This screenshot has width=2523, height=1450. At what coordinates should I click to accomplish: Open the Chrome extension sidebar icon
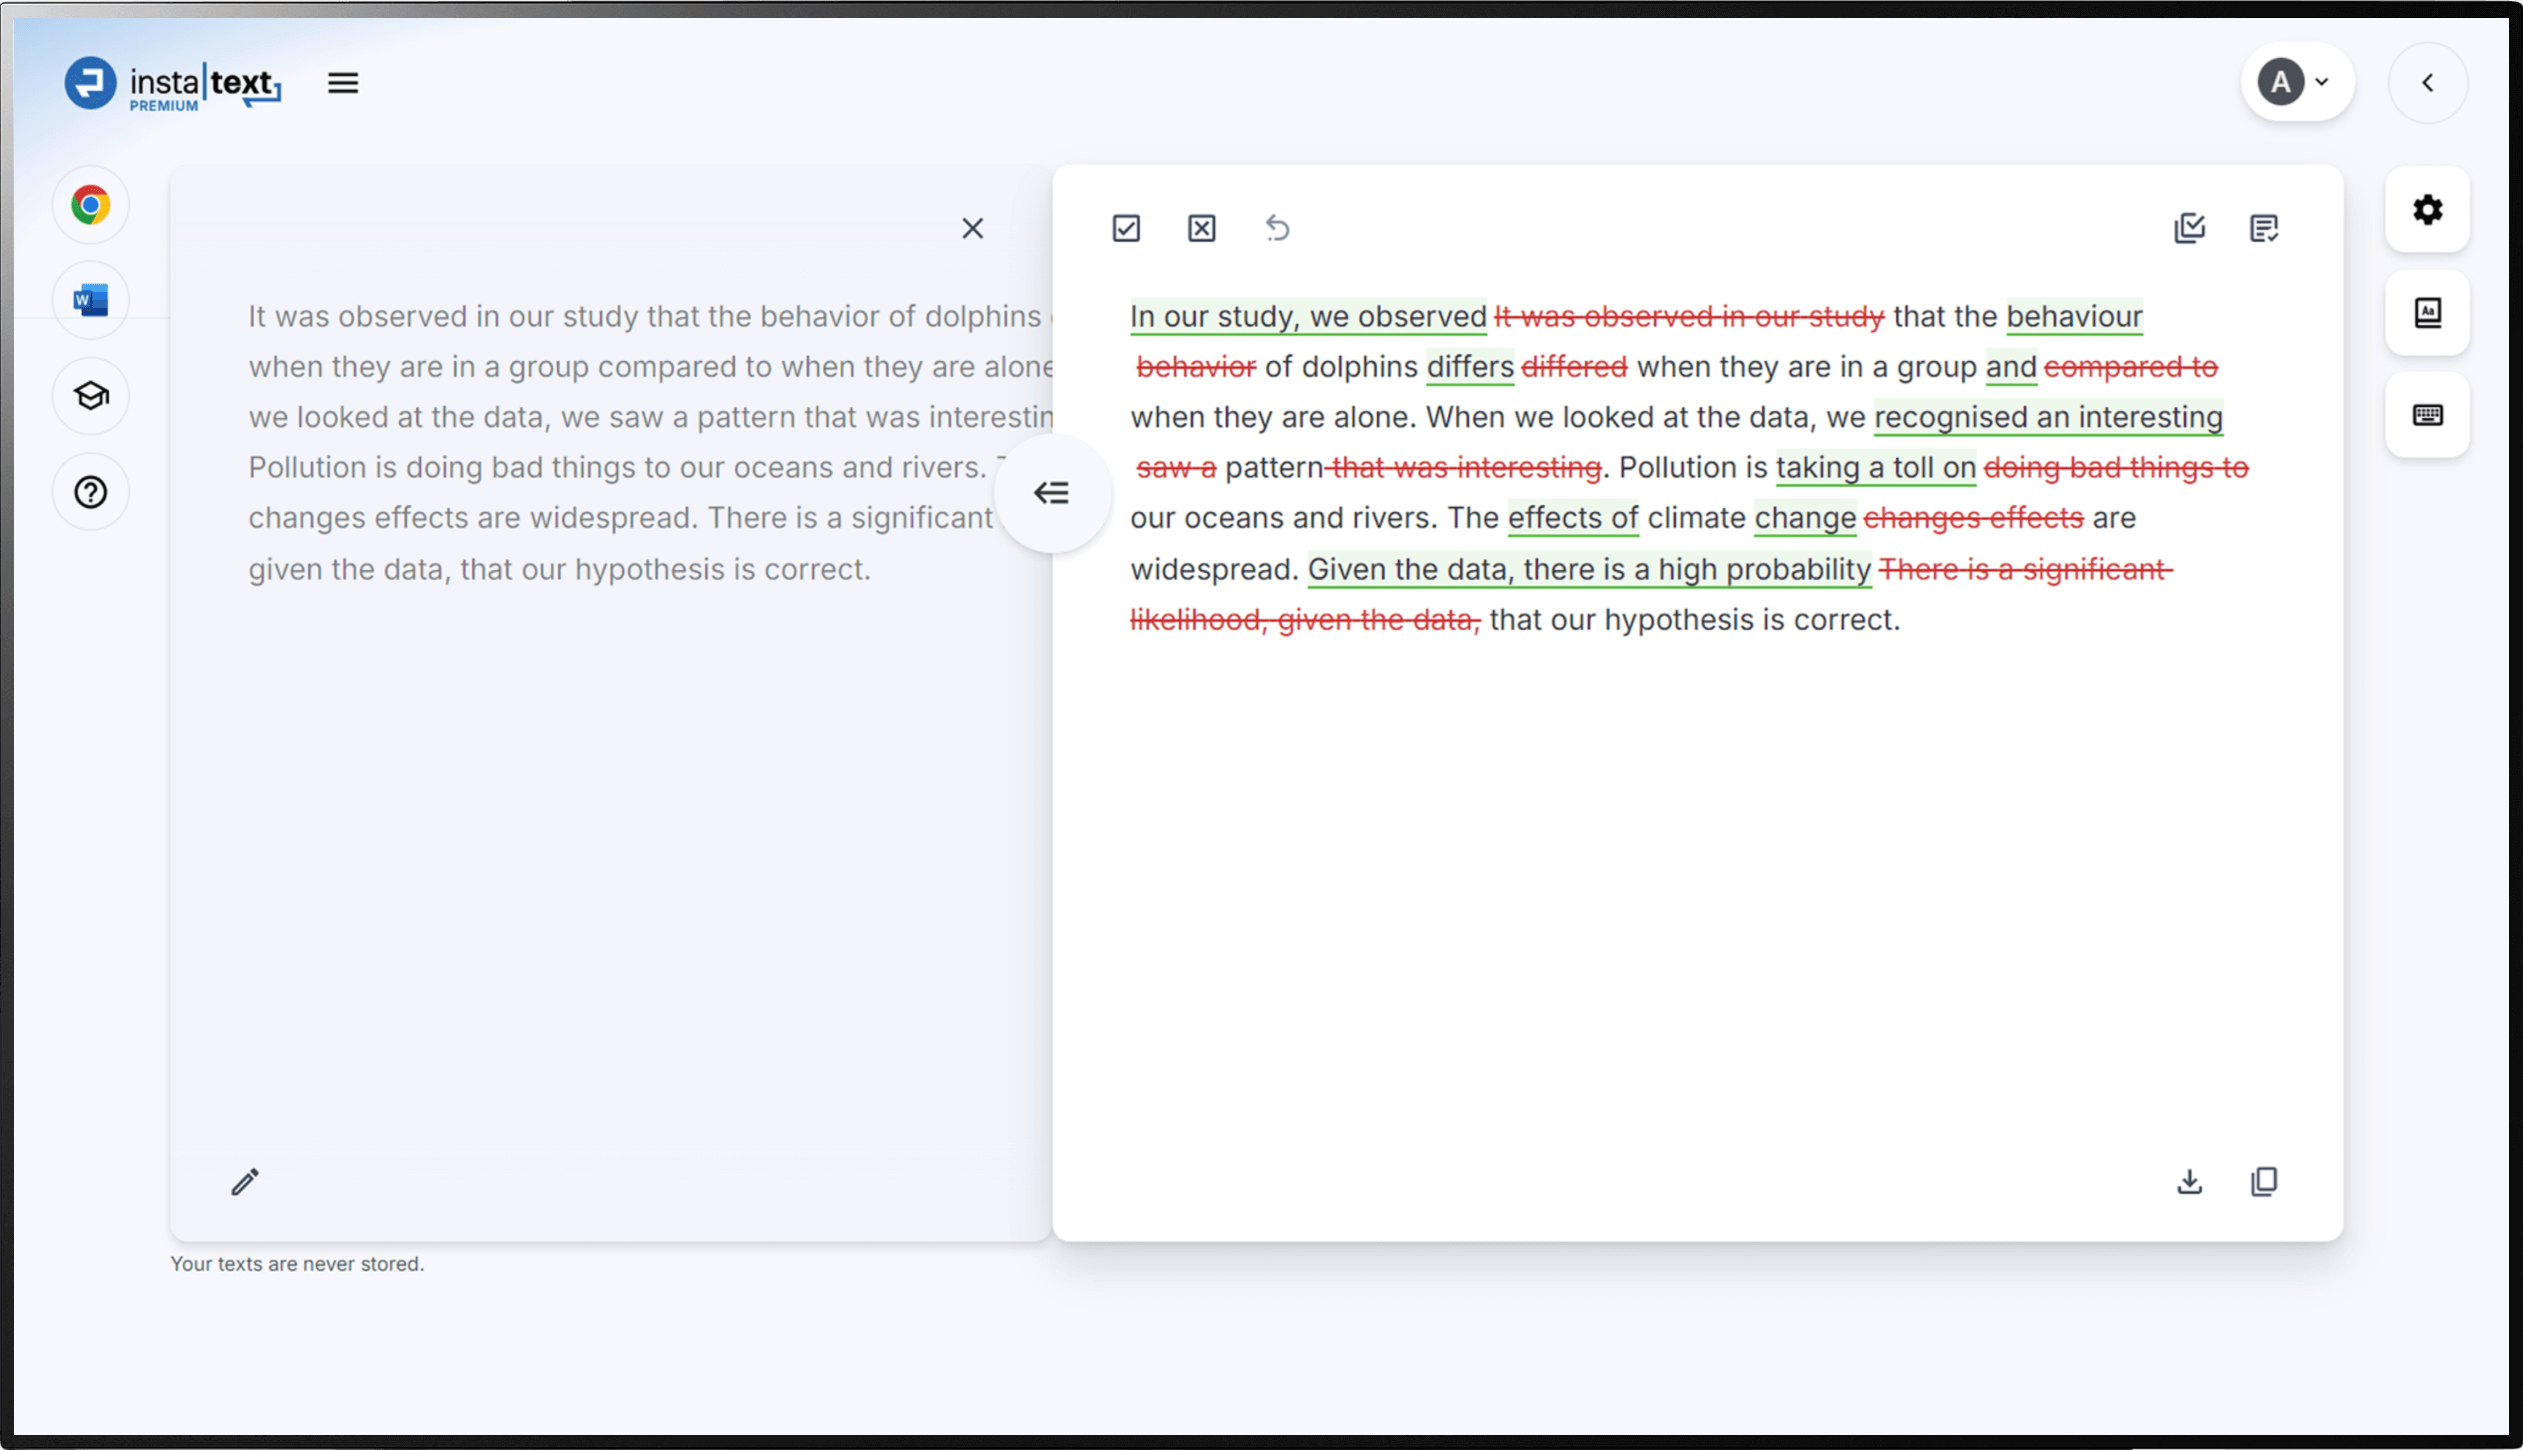[91, 206]
